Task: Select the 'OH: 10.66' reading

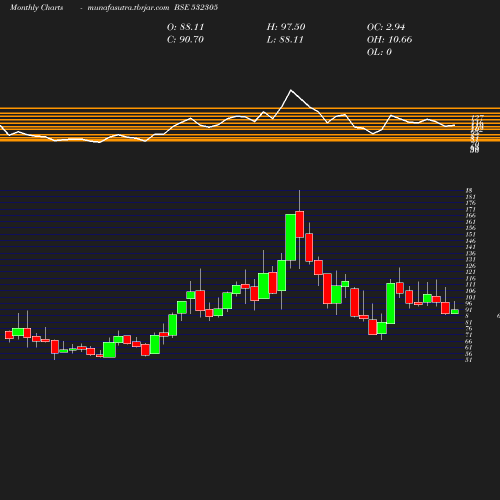Action: click(389, 40)
